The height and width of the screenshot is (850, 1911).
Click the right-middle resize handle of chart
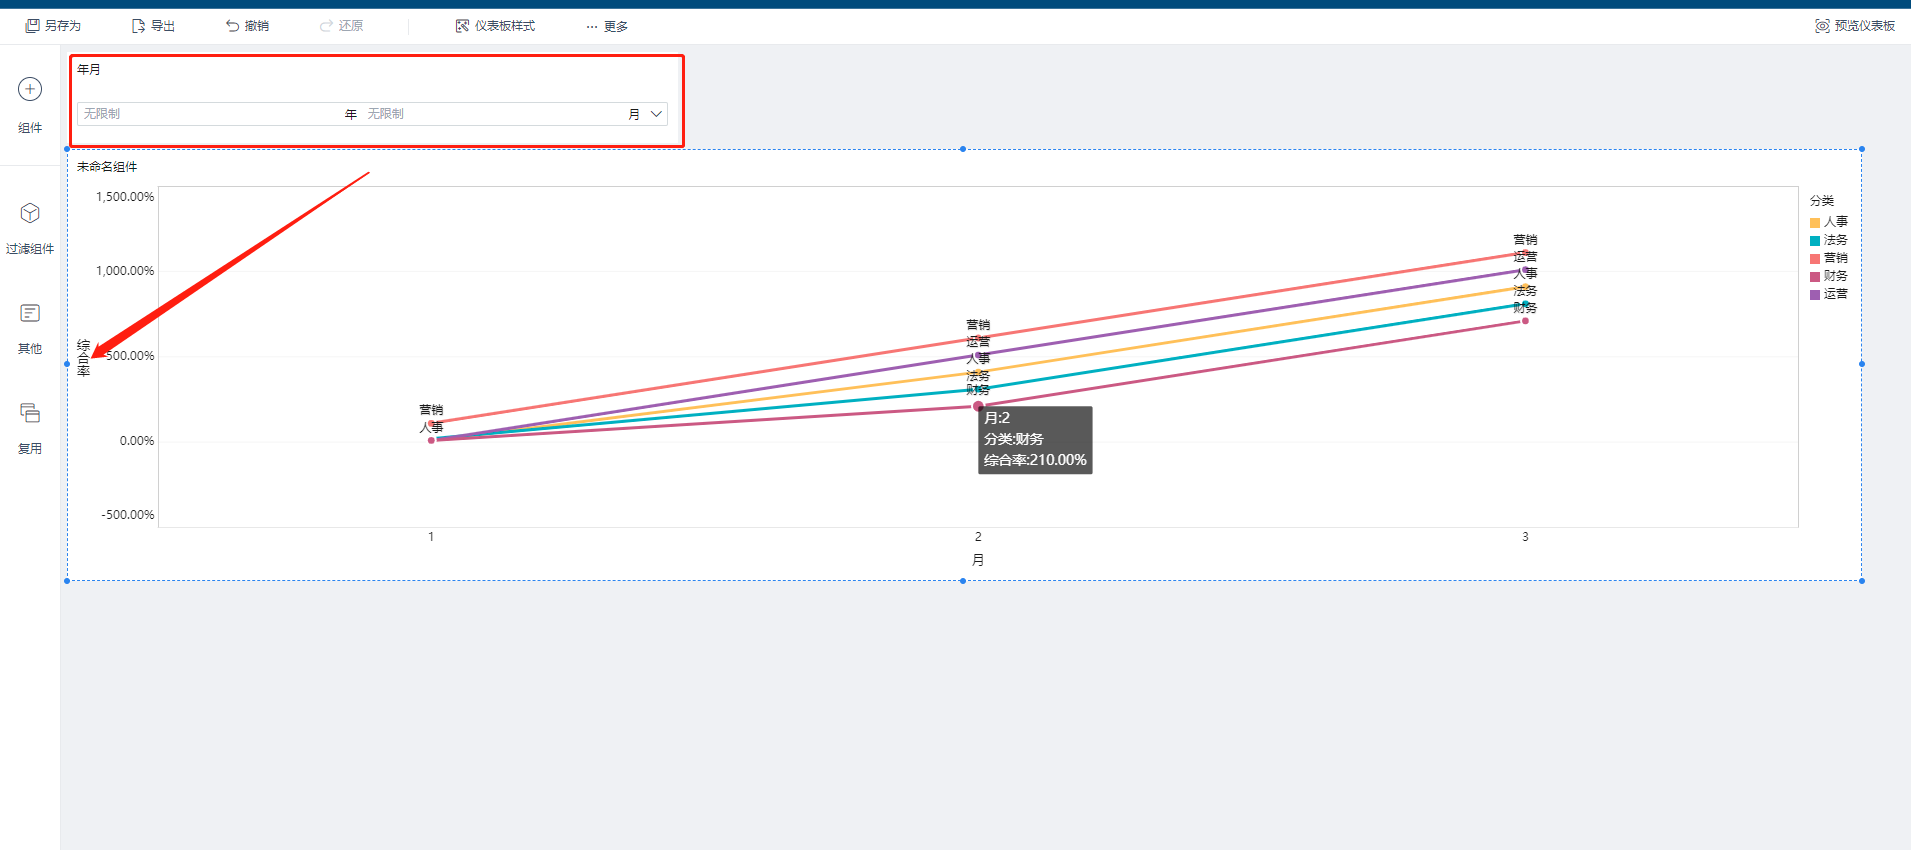[x=1862, y=364]
